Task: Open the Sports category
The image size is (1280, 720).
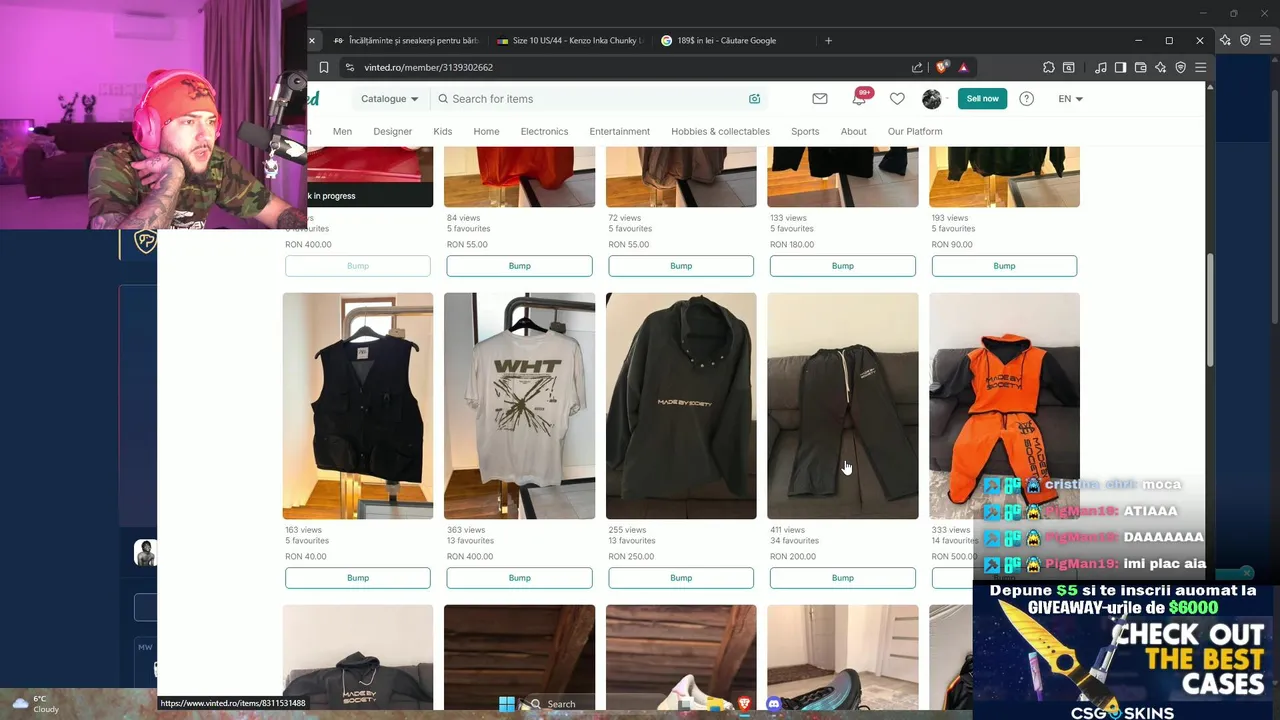Action: [x=805, y=131]
